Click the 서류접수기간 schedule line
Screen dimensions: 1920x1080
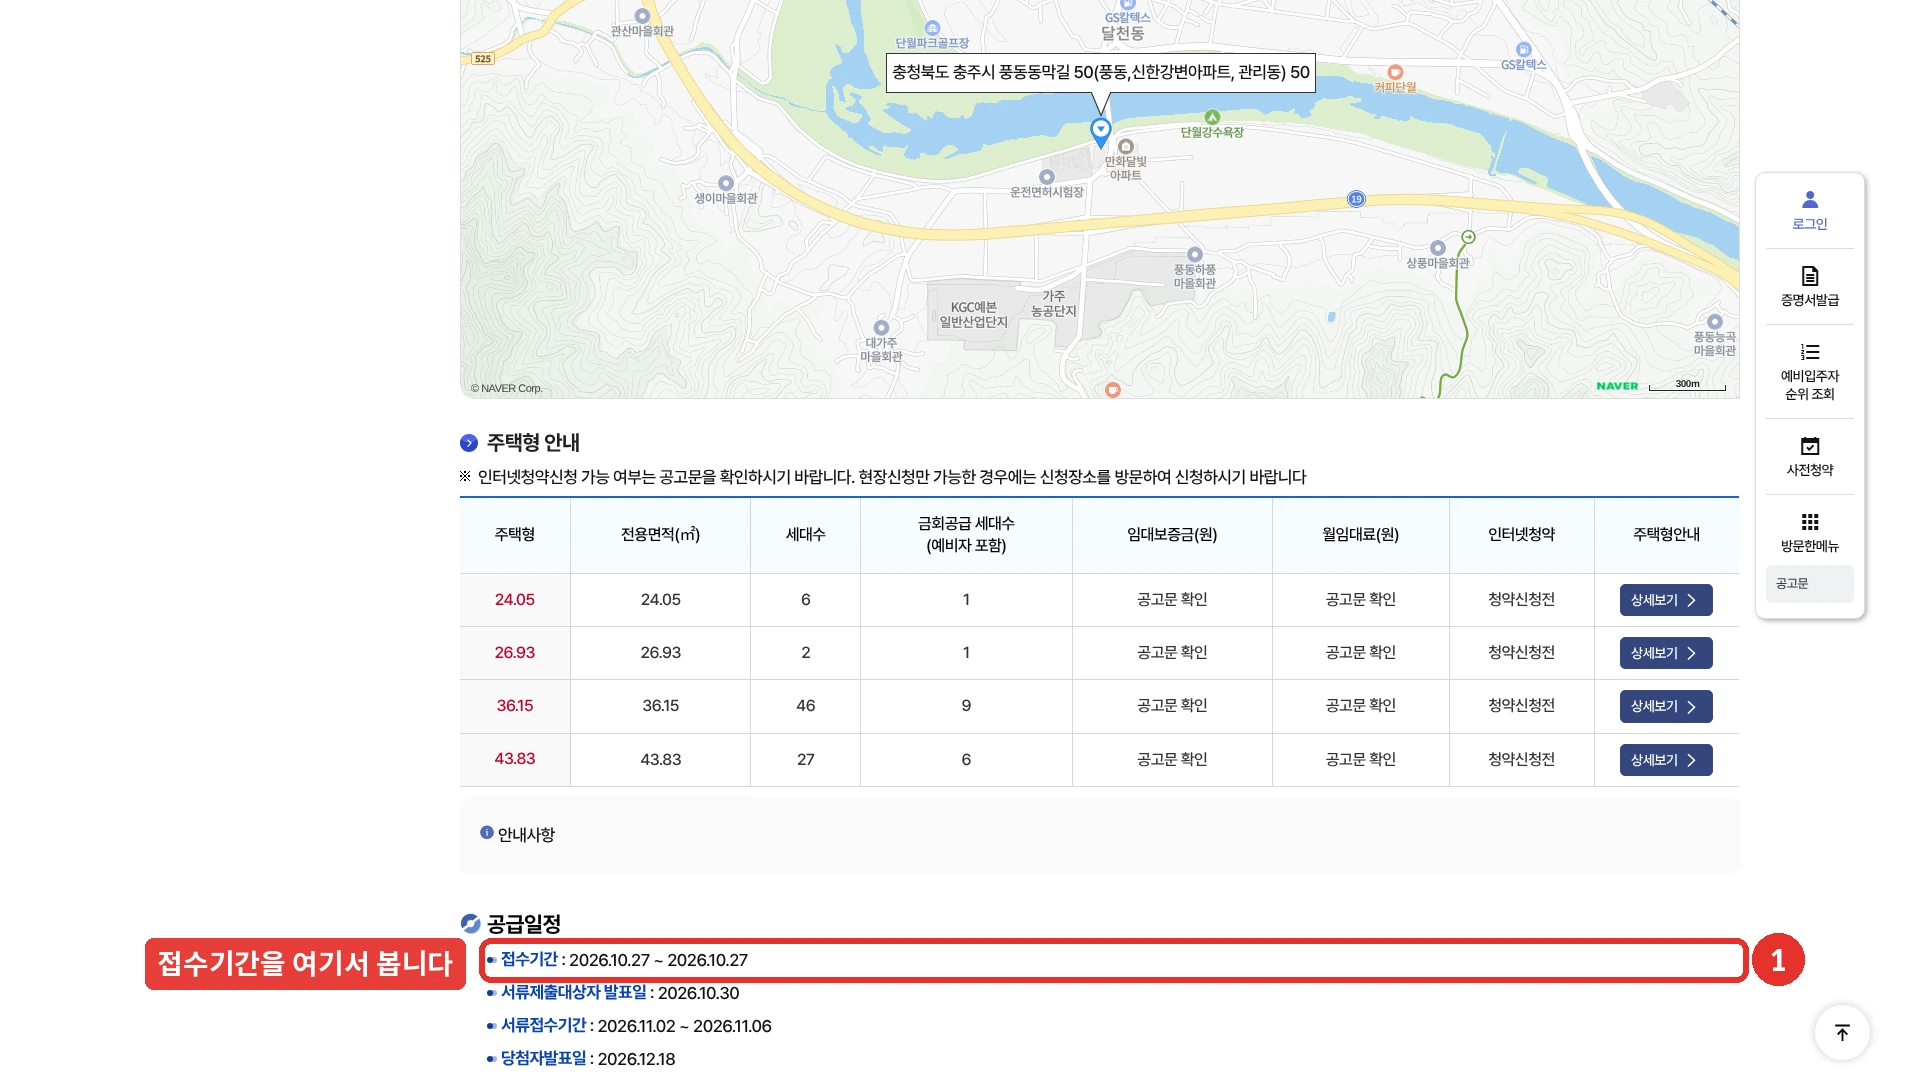pos(629,1026)
